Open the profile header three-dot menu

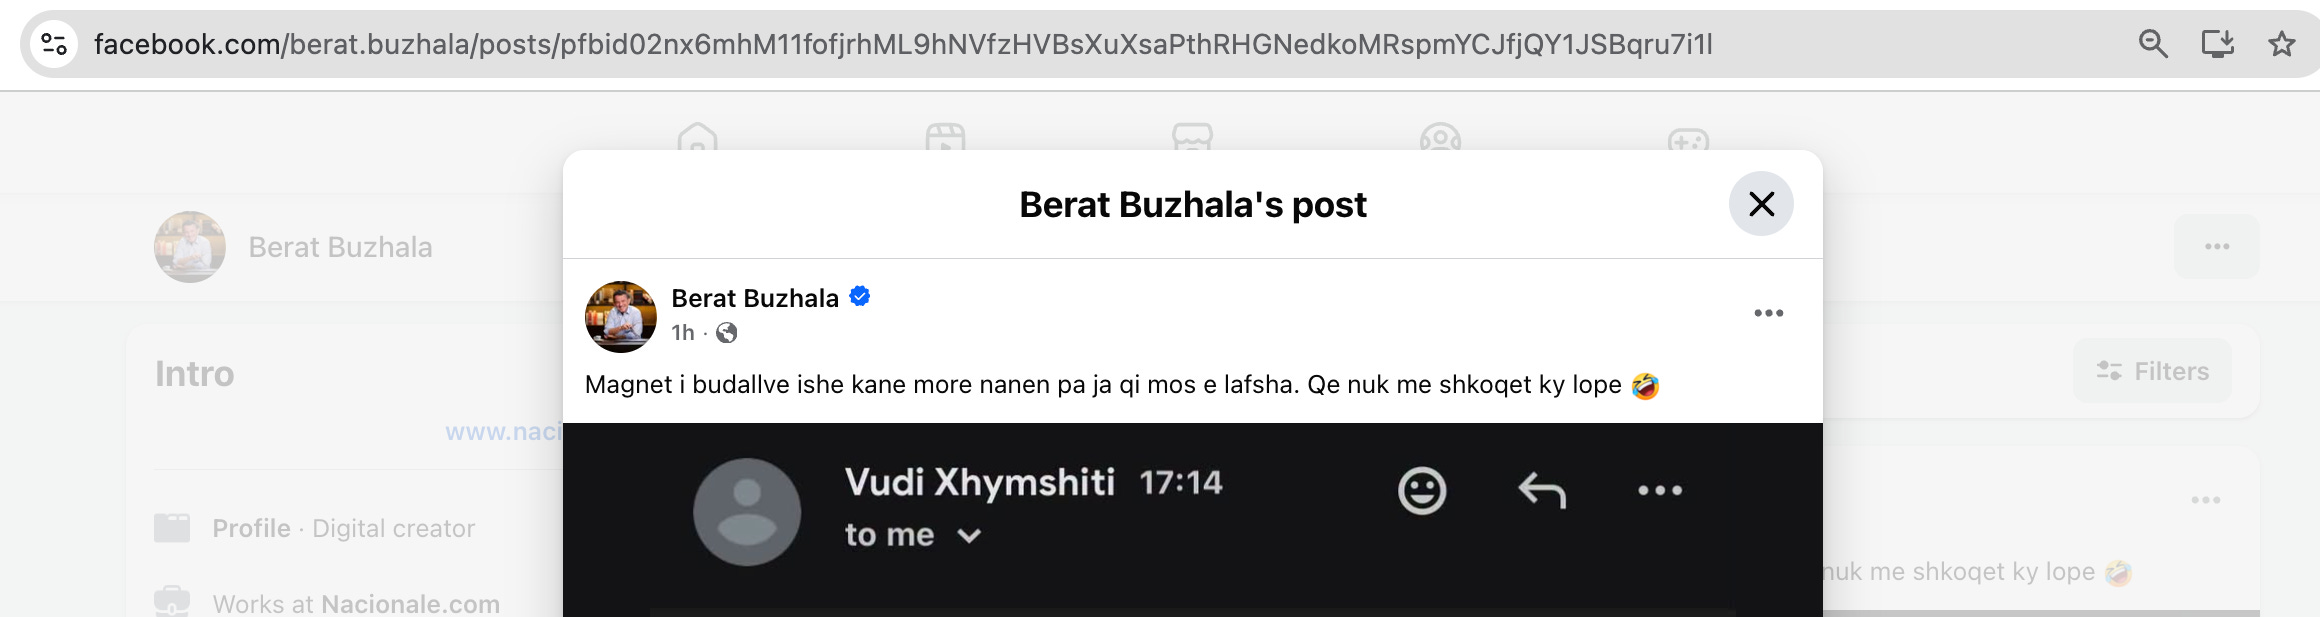(2217, 246)
